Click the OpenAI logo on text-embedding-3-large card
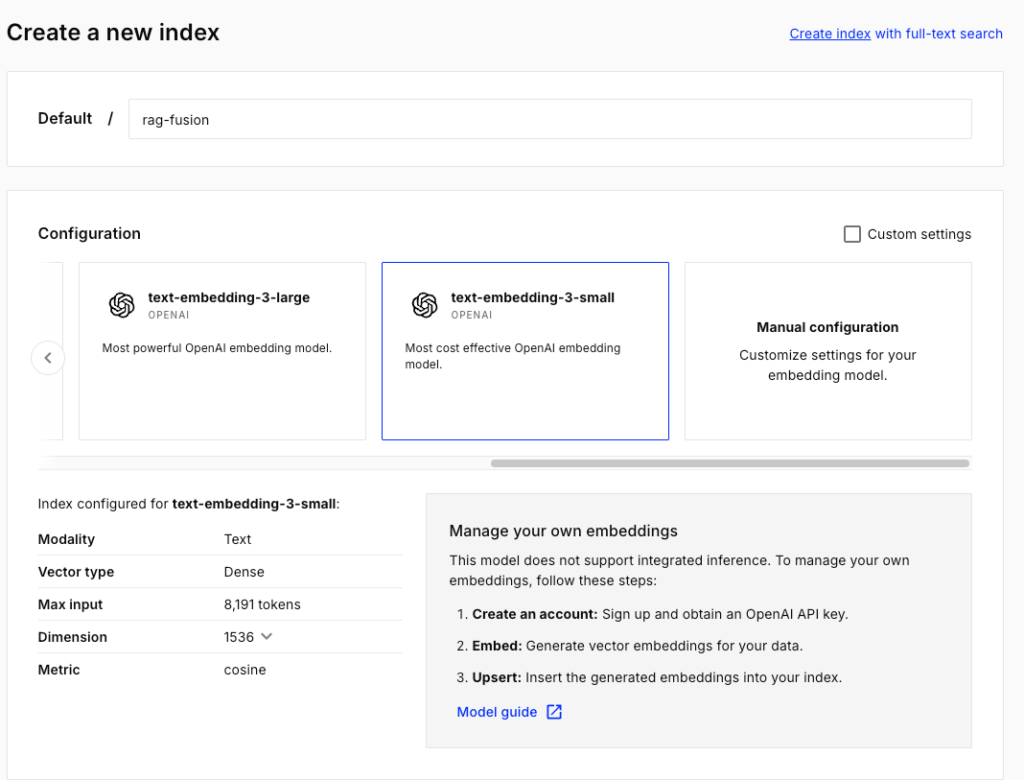The width and height of the screenshot is (1024, 780). tap(121, 304)
